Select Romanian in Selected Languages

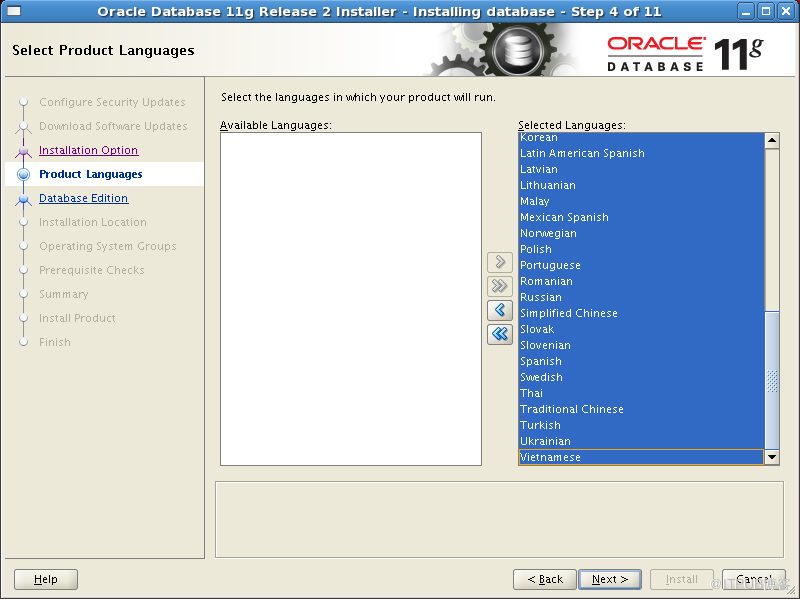coord(641,281)
